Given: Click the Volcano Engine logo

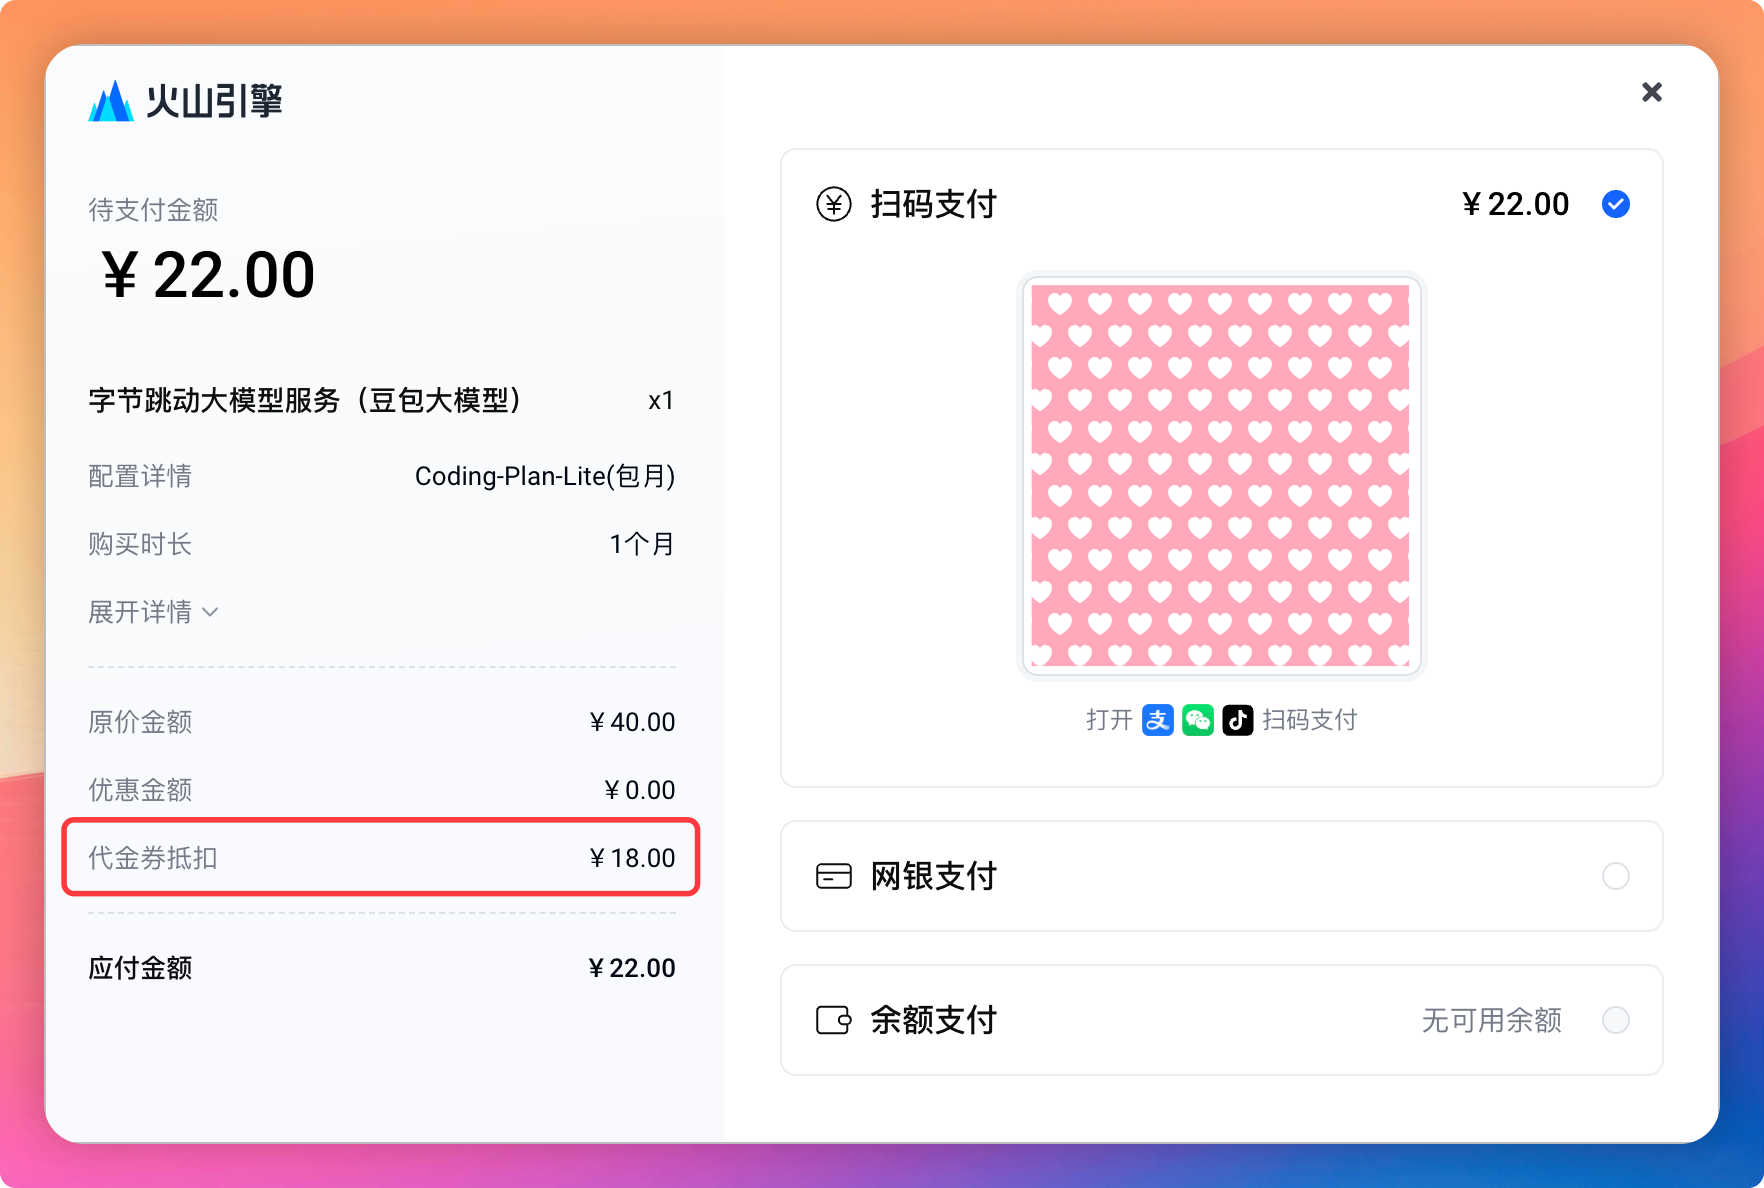Looking at the screenshot, I should 185,101.
